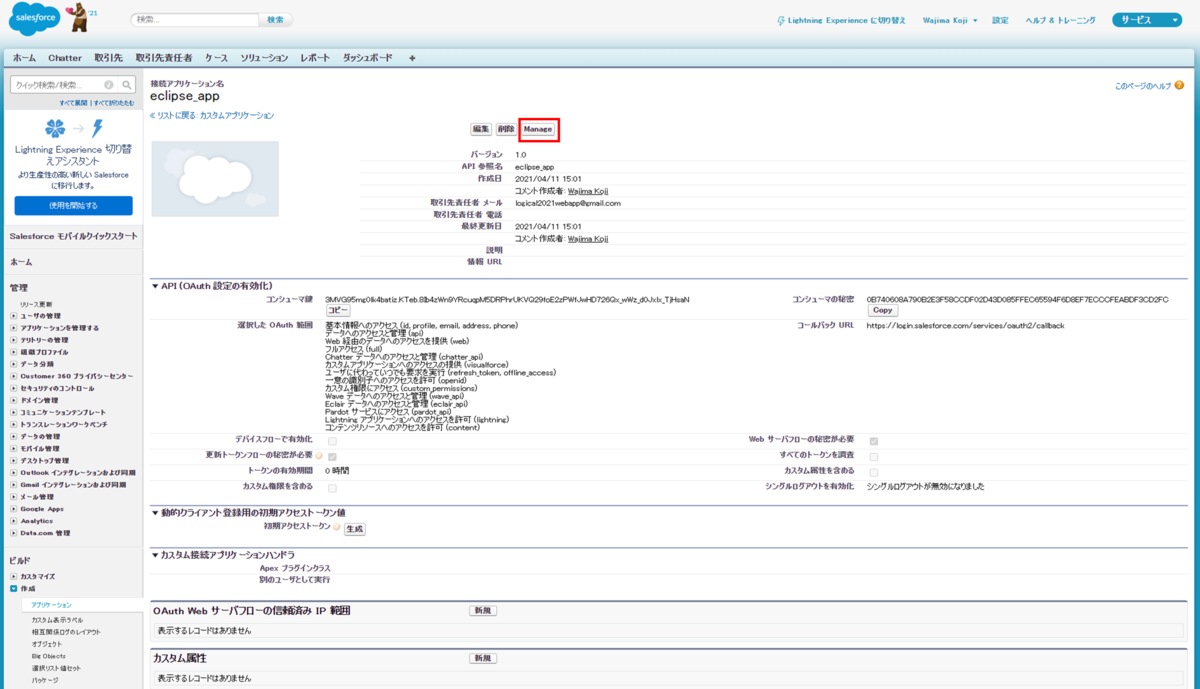
Task: Expand アプリケーションを管理する tree node
Action: coord(14,328)
